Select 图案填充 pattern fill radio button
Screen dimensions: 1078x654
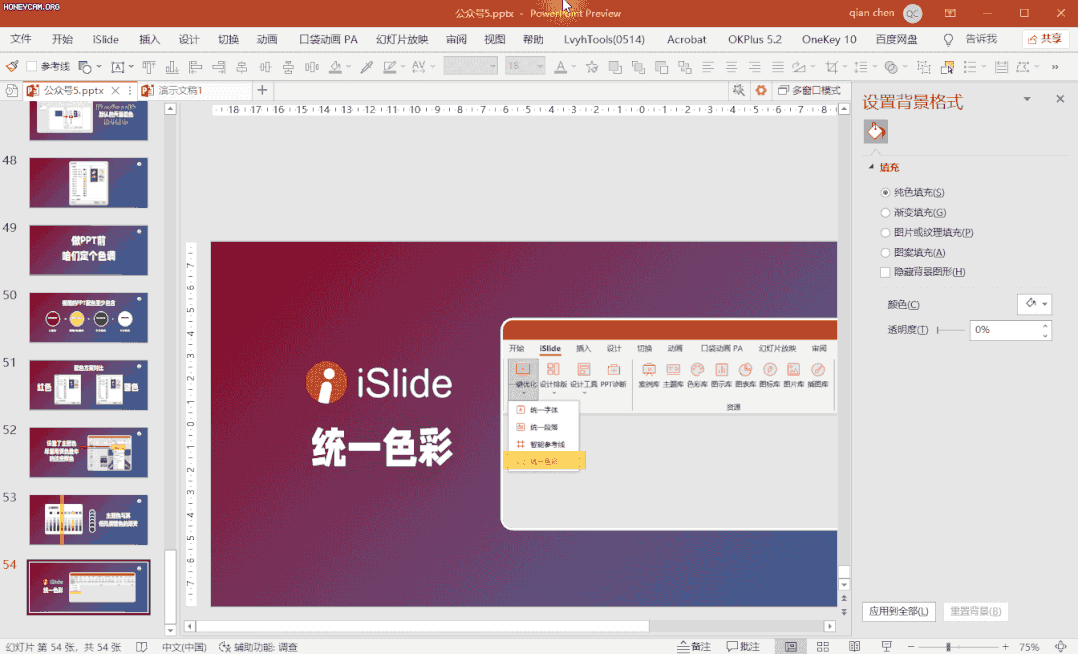tap(885, 252)
